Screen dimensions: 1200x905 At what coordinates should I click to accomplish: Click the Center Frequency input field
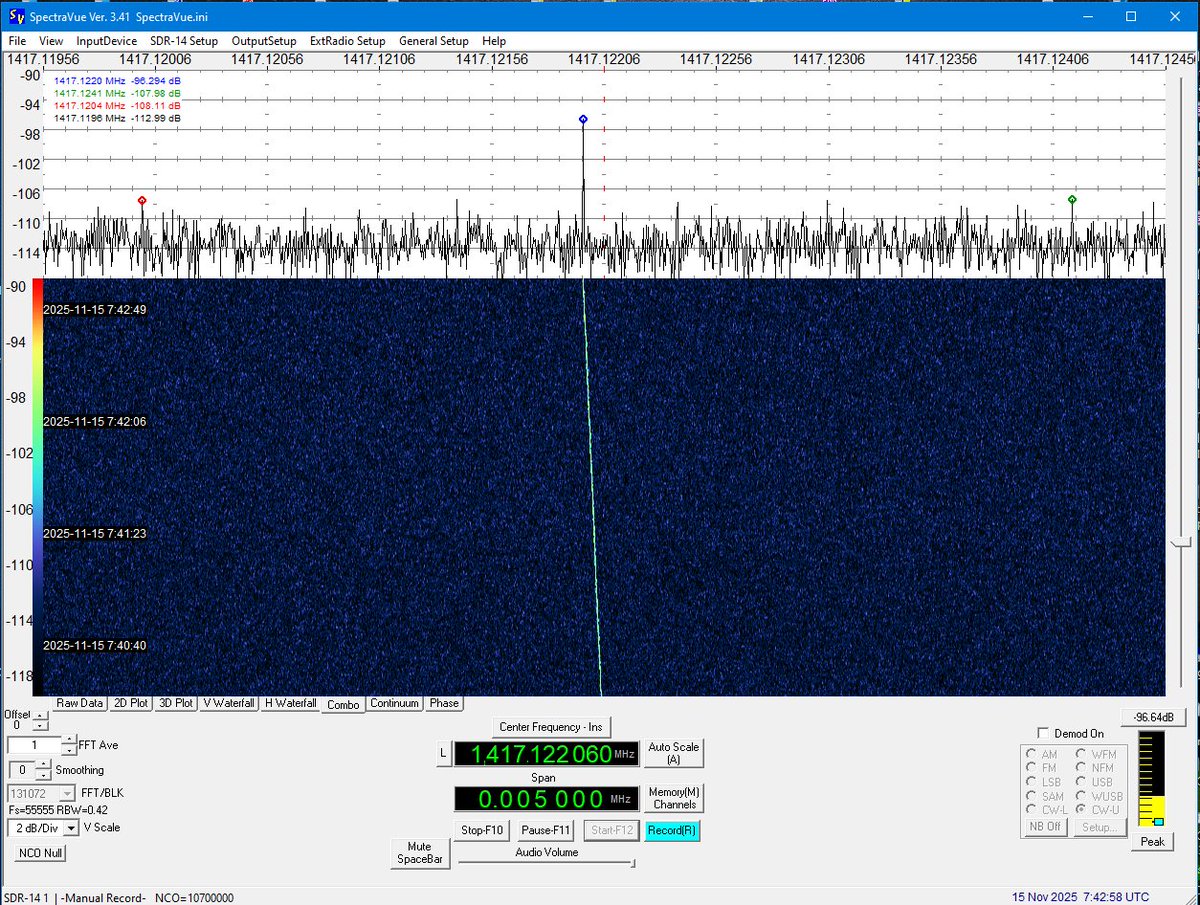[x=546, y=755]
